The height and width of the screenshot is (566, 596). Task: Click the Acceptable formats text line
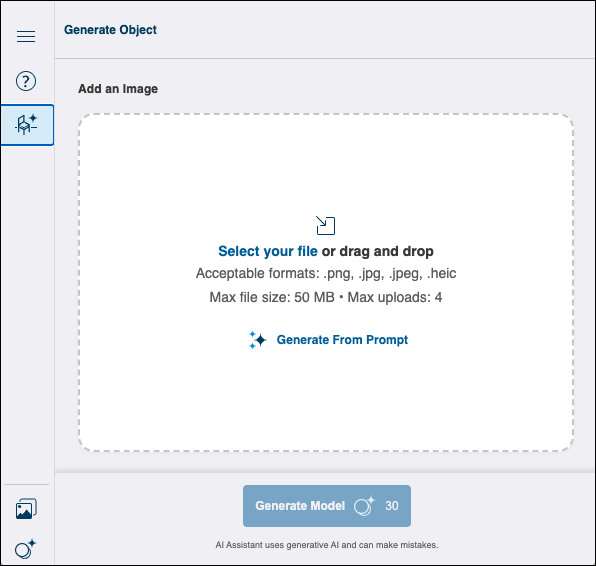tap(326, 273)
